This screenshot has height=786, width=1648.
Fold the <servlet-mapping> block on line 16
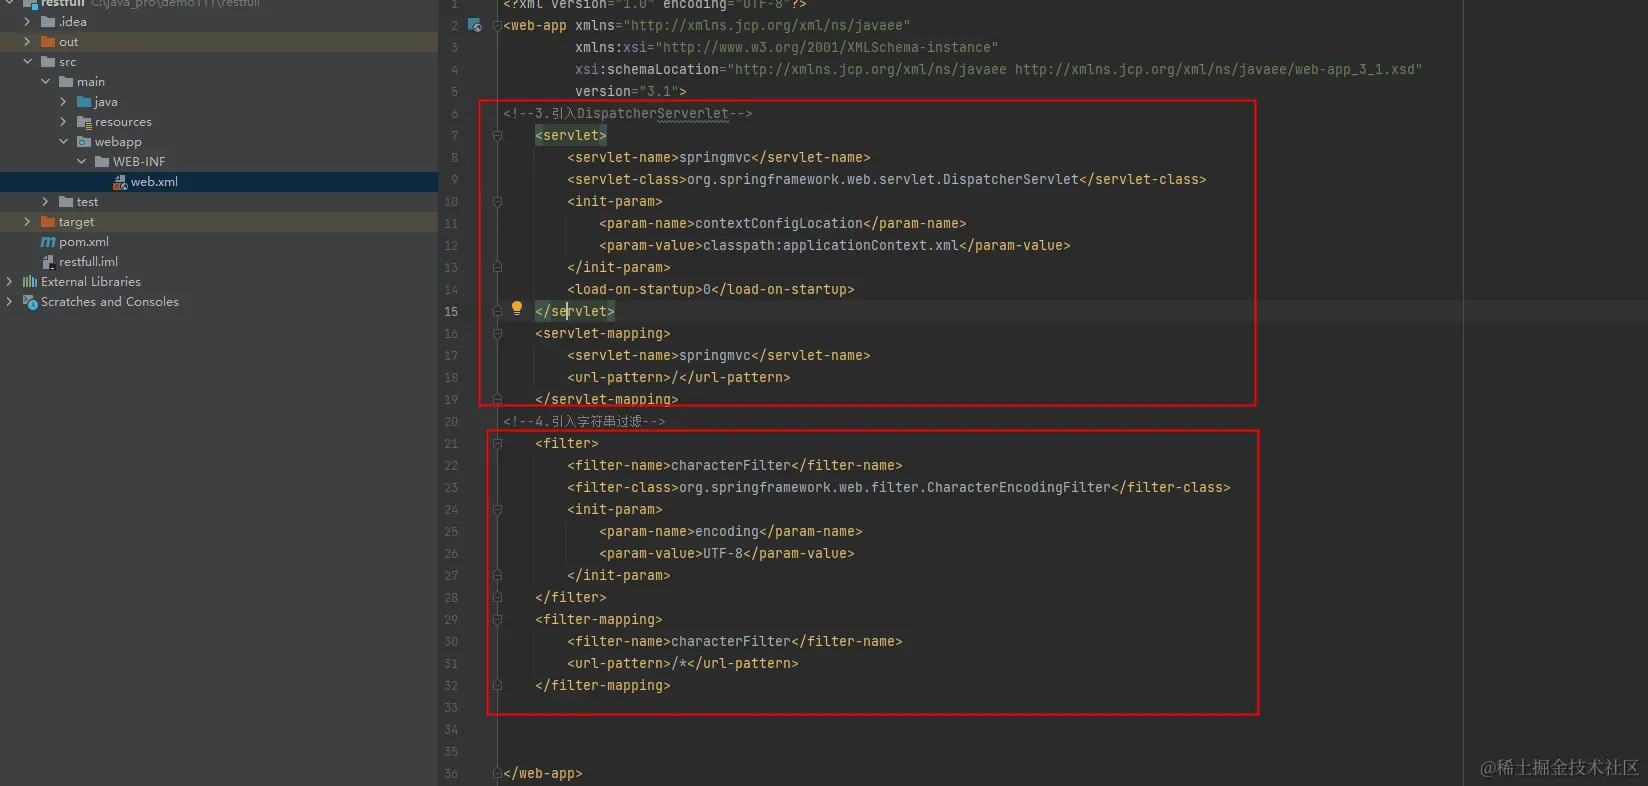pos(497,334)
